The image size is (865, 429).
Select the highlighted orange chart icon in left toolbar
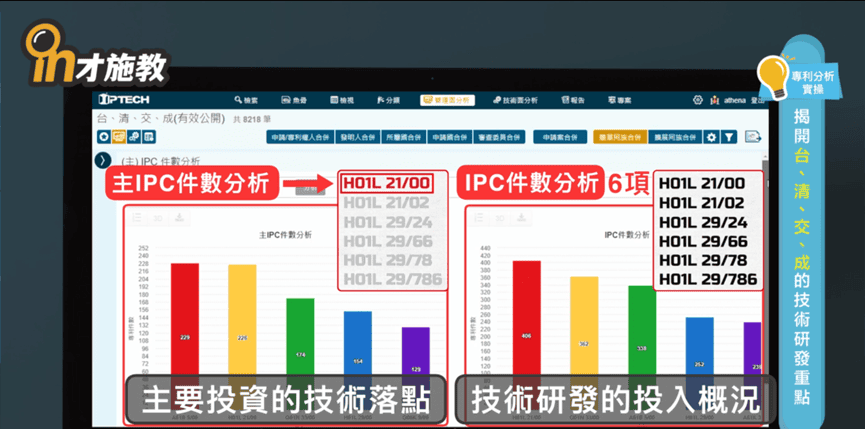(x=118, y=137)
